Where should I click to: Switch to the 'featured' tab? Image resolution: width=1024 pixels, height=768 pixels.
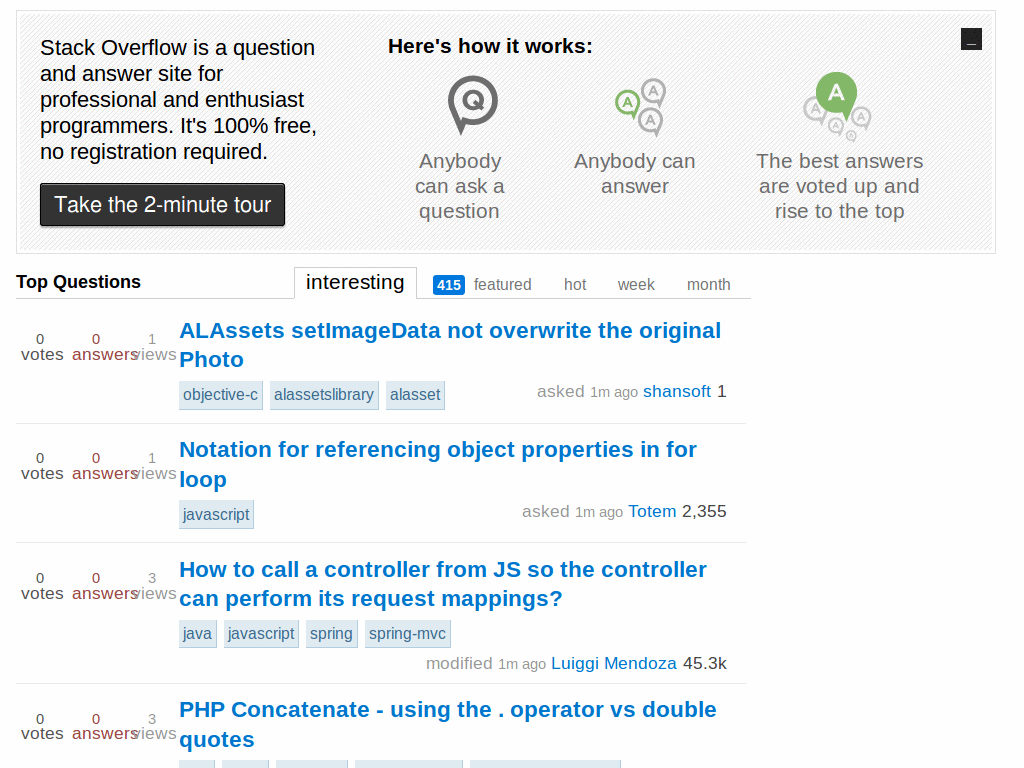coord(503,285)
